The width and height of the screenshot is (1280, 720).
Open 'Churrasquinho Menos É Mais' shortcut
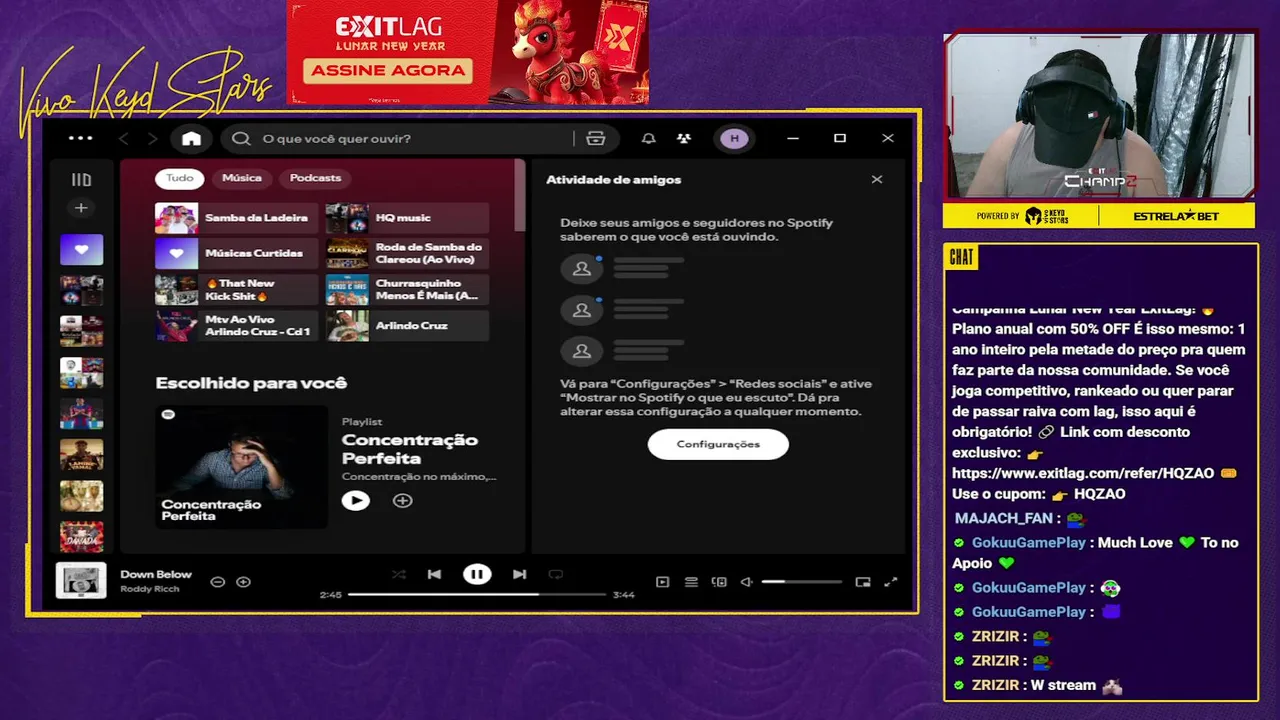click(407, 290)
